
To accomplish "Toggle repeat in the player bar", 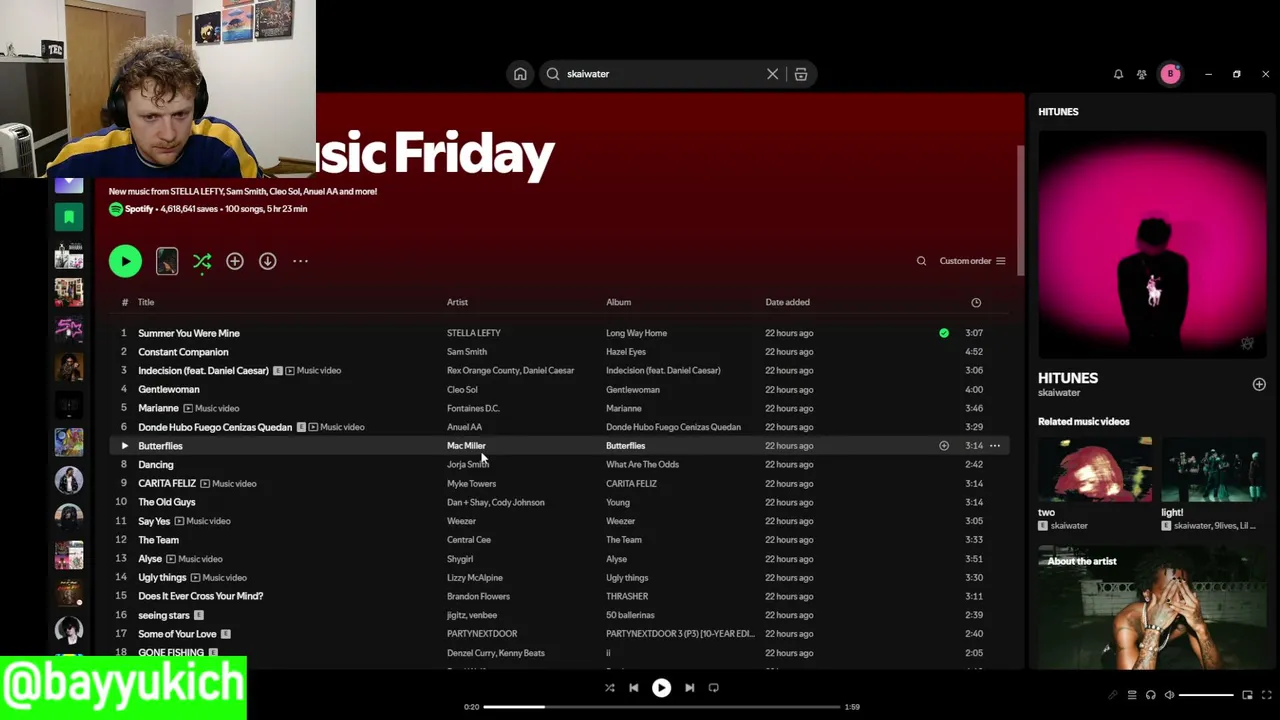I will tap(713, 688).
